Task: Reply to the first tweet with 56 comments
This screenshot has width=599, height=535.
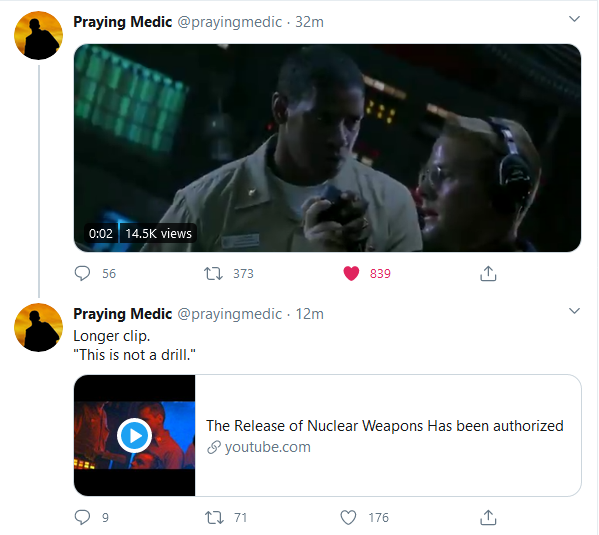Action: 82,274
